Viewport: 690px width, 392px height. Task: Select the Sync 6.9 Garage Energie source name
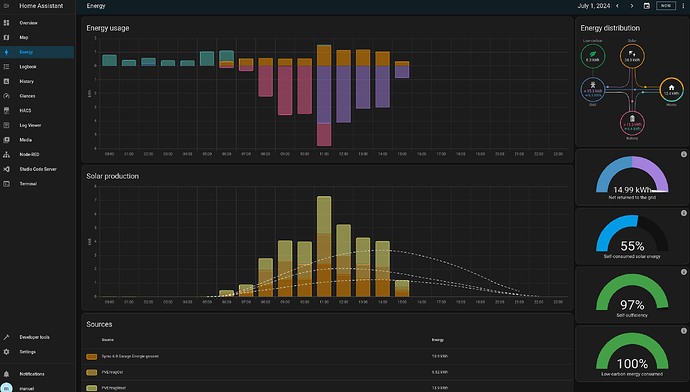tap(130, 356)
